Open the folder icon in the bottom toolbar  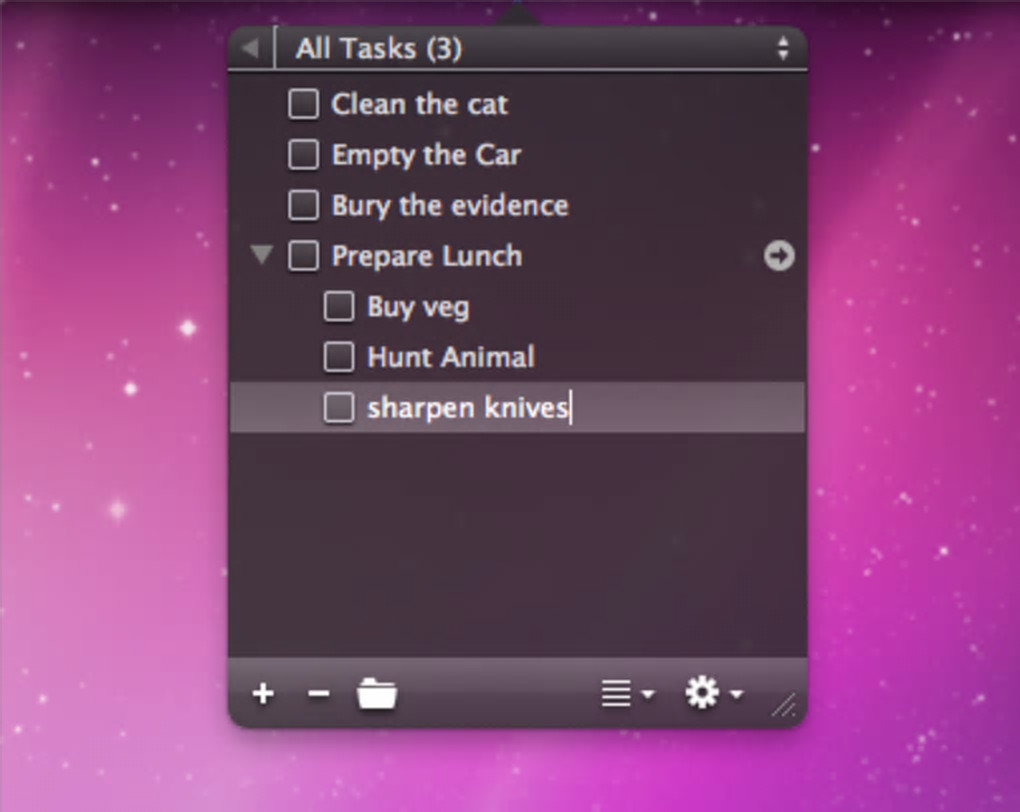377,694
